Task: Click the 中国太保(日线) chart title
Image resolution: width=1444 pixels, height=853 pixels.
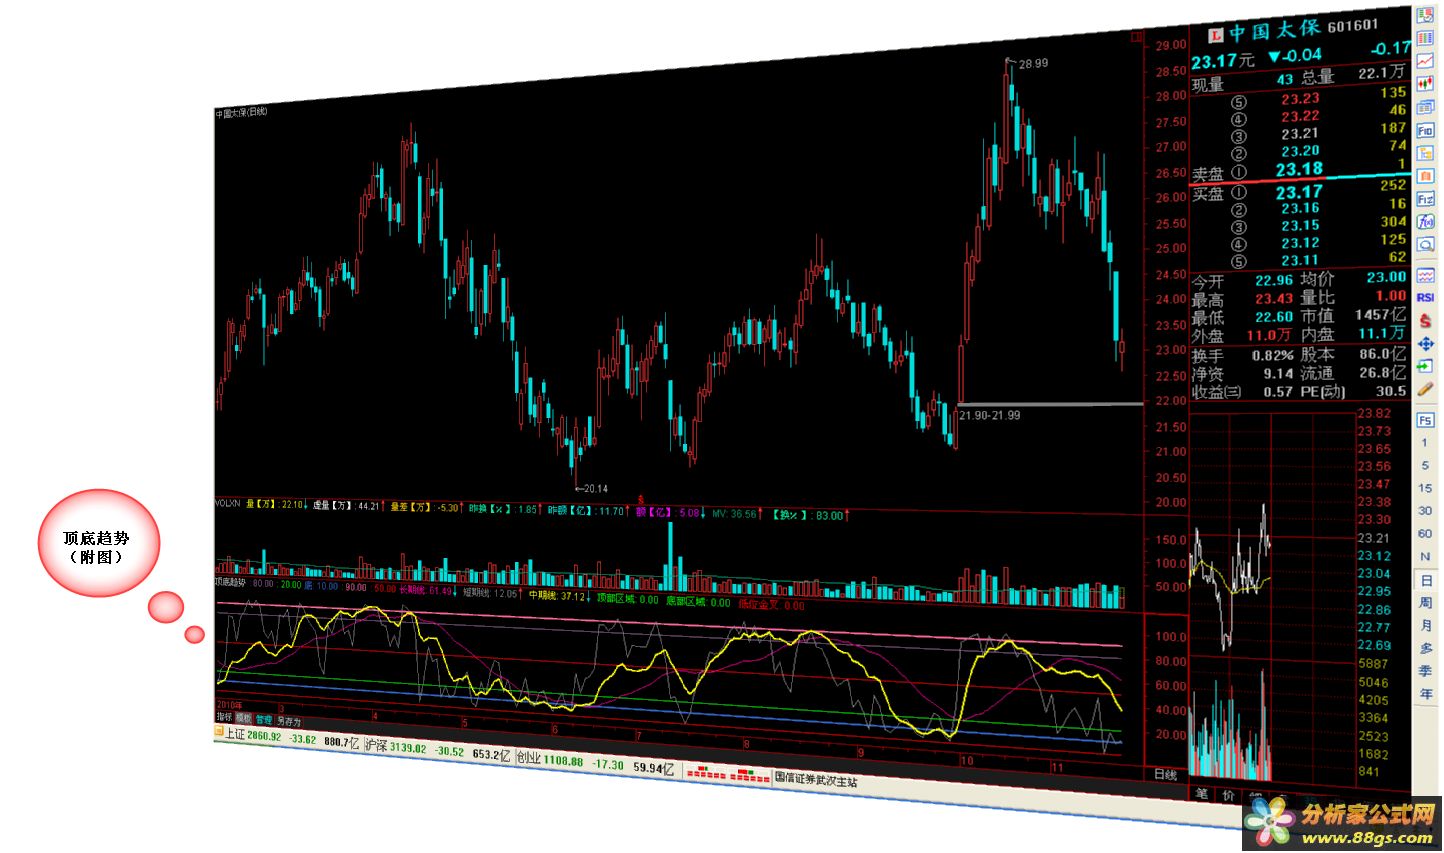Action: (242, 113)
